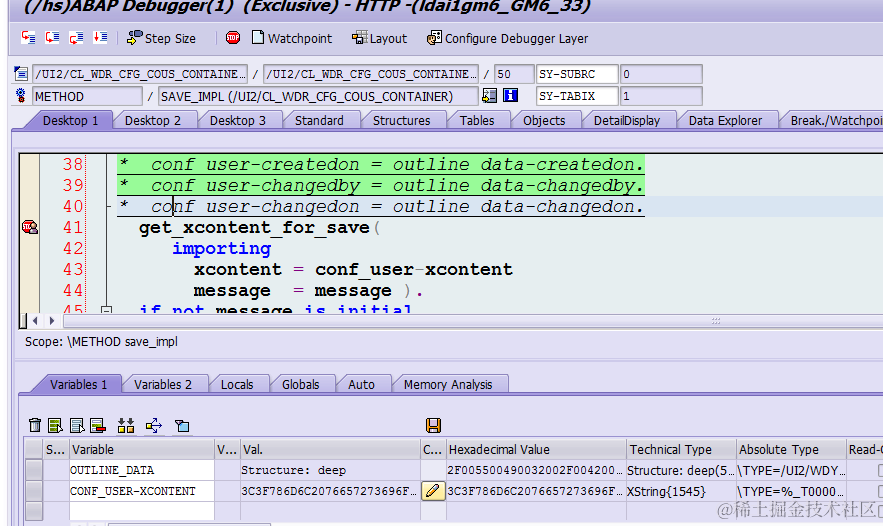This screenshot has height=526, width=883.
Task: Click the CONF_USER-XCONTENT variable cell
Action: pyautogui.click(x=141, y=491)
